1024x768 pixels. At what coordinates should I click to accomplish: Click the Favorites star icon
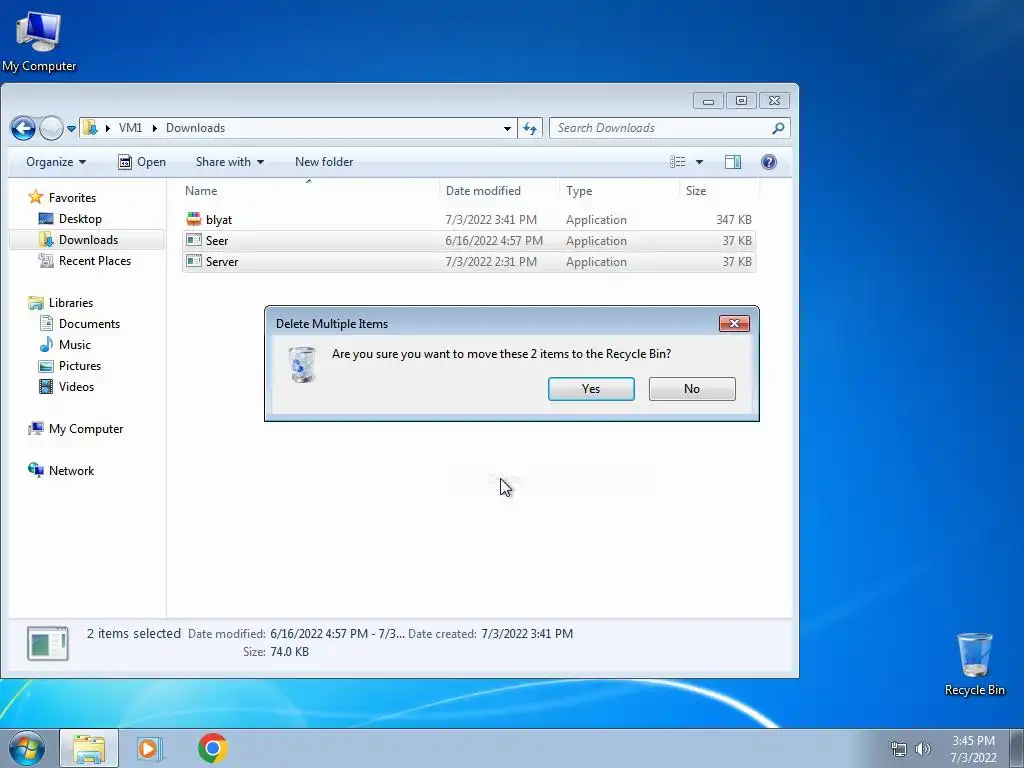(x=36, y=197)
